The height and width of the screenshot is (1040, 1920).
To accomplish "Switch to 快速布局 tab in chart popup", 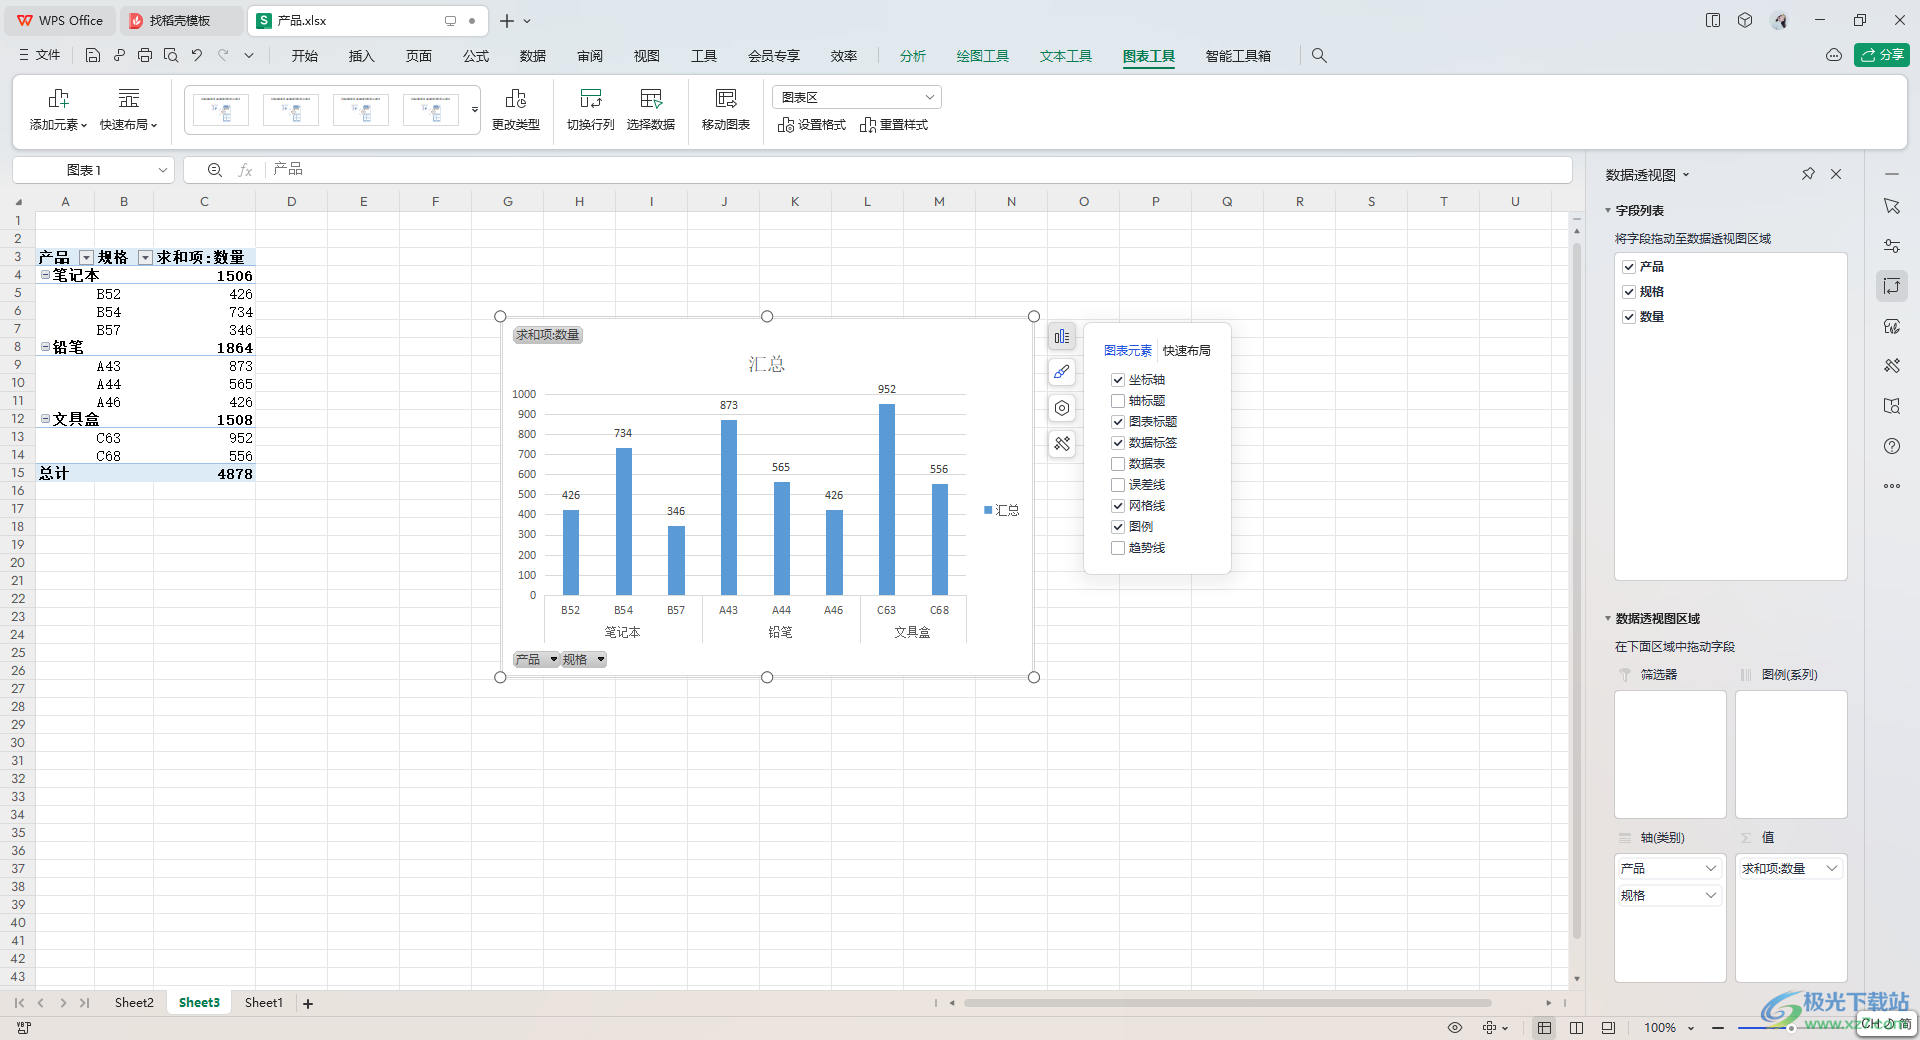I will pyautogui.click(x=1187, y=351).
